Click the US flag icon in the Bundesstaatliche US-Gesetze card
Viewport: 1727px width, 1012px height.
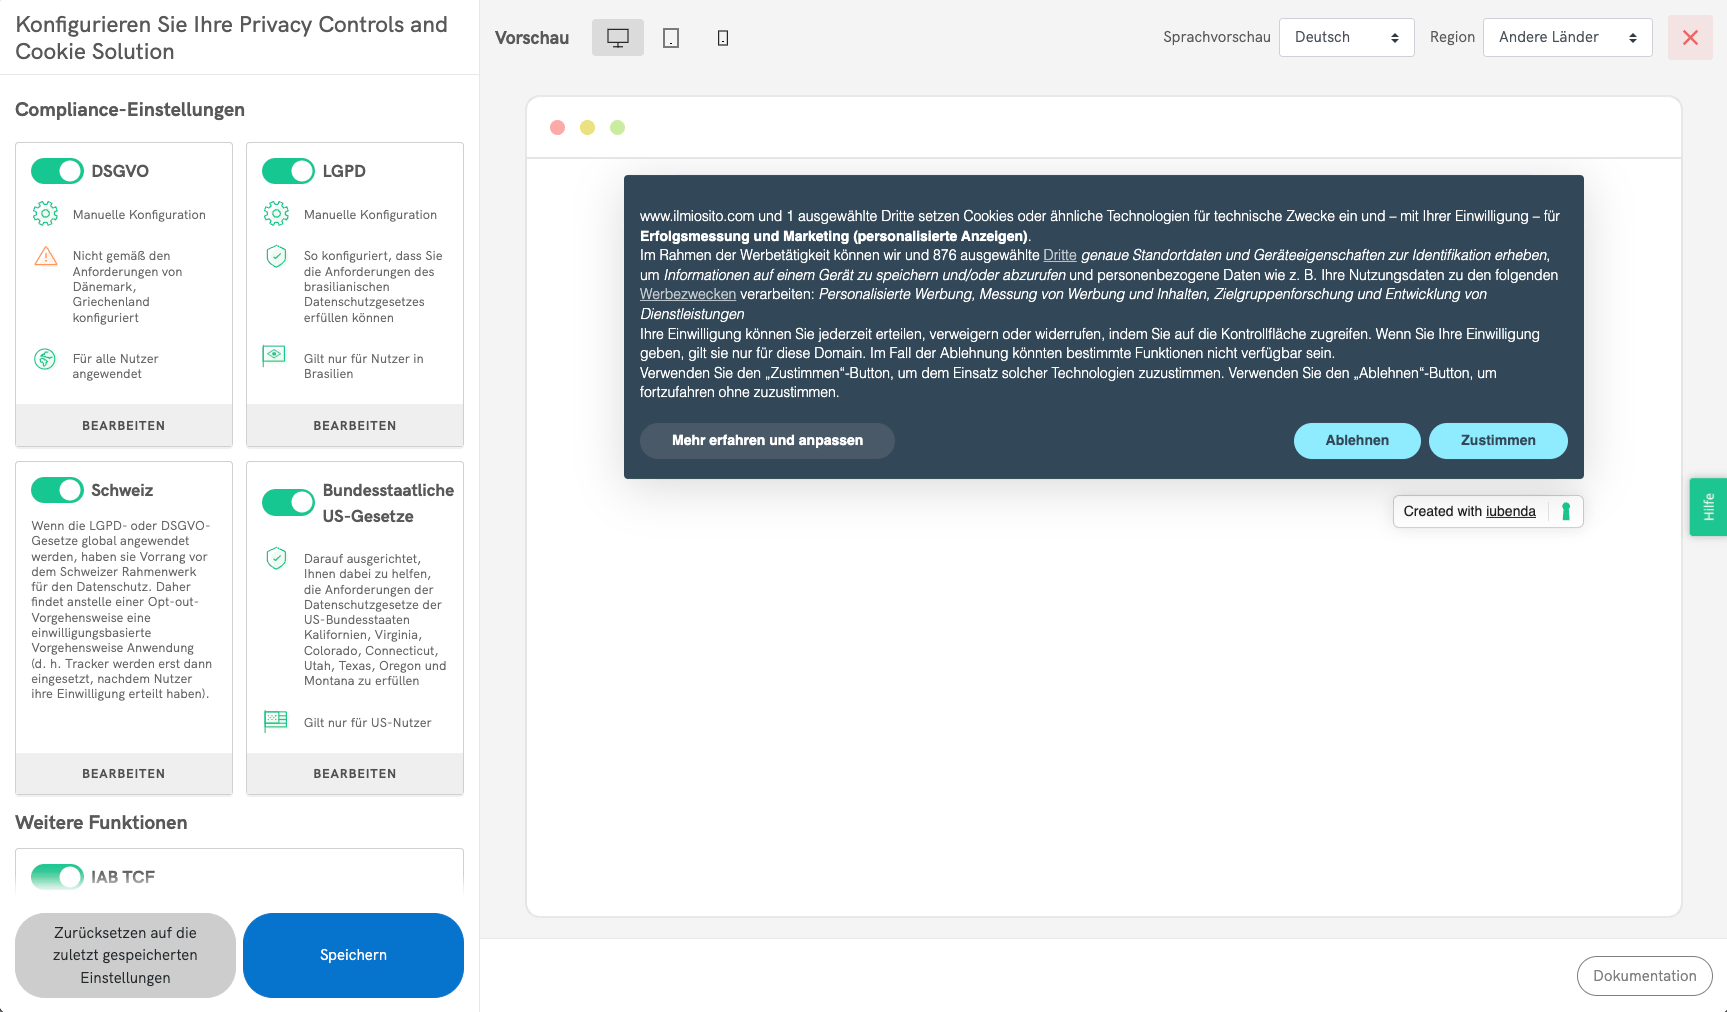click(x=275, y=720)
